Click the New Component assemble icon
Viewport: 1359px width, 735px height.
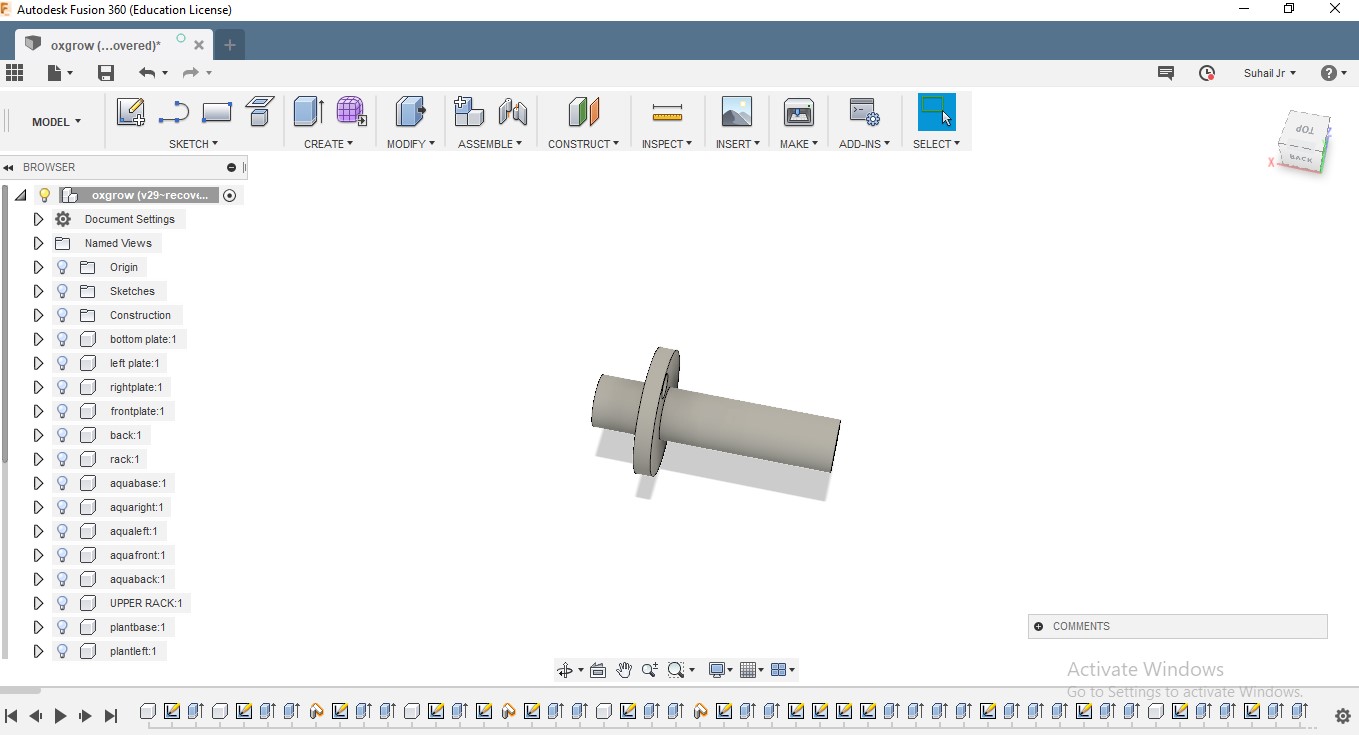pyautogui.click(x=469, y=111)
